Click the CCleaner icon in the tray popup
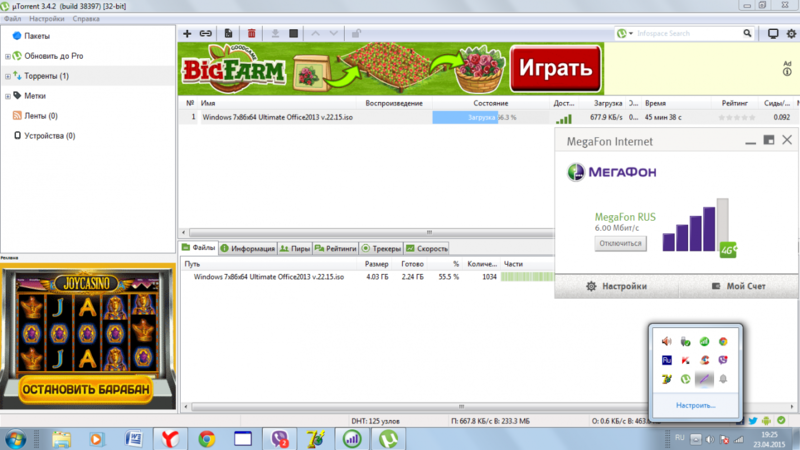The width and height of the screenshot is (800, 450). tap(704, 360)
